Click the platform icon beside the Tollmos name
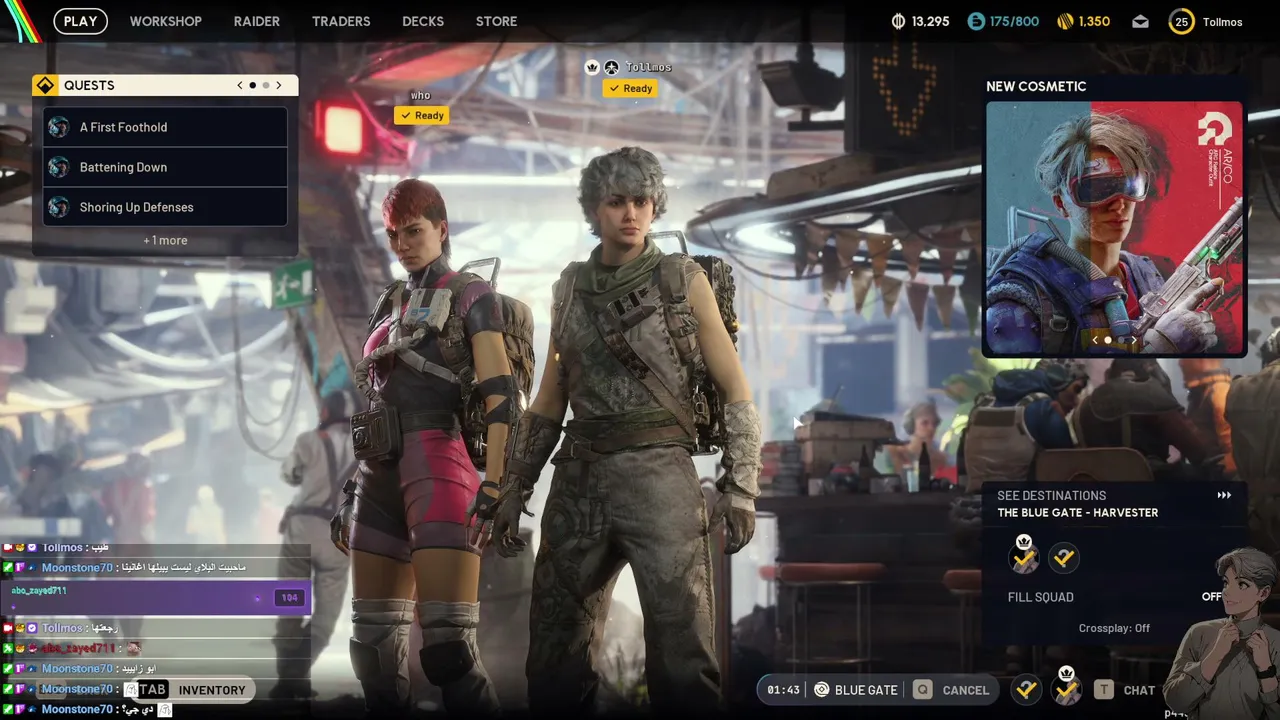 (611, 67)
